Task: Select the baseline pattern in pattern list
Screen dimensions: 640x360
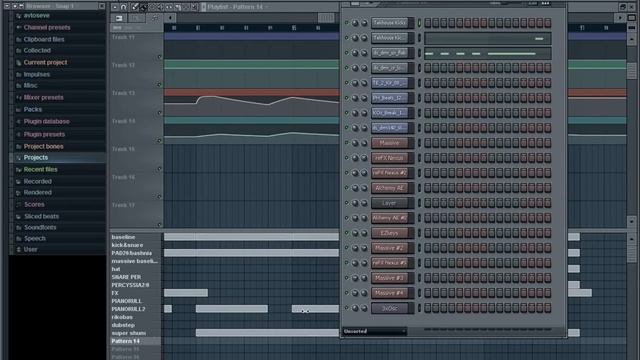Action: pos(123,237)
